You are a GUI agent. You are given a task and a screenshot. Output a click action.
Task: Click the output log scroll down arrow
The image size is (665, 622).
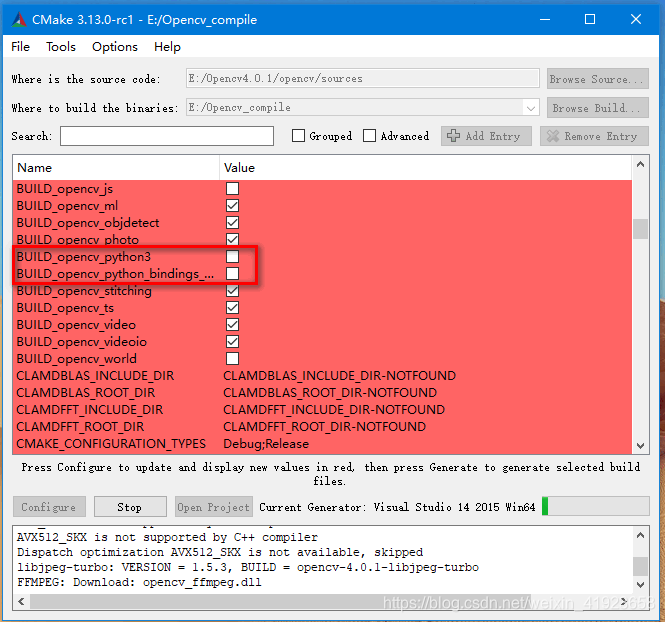640,585
